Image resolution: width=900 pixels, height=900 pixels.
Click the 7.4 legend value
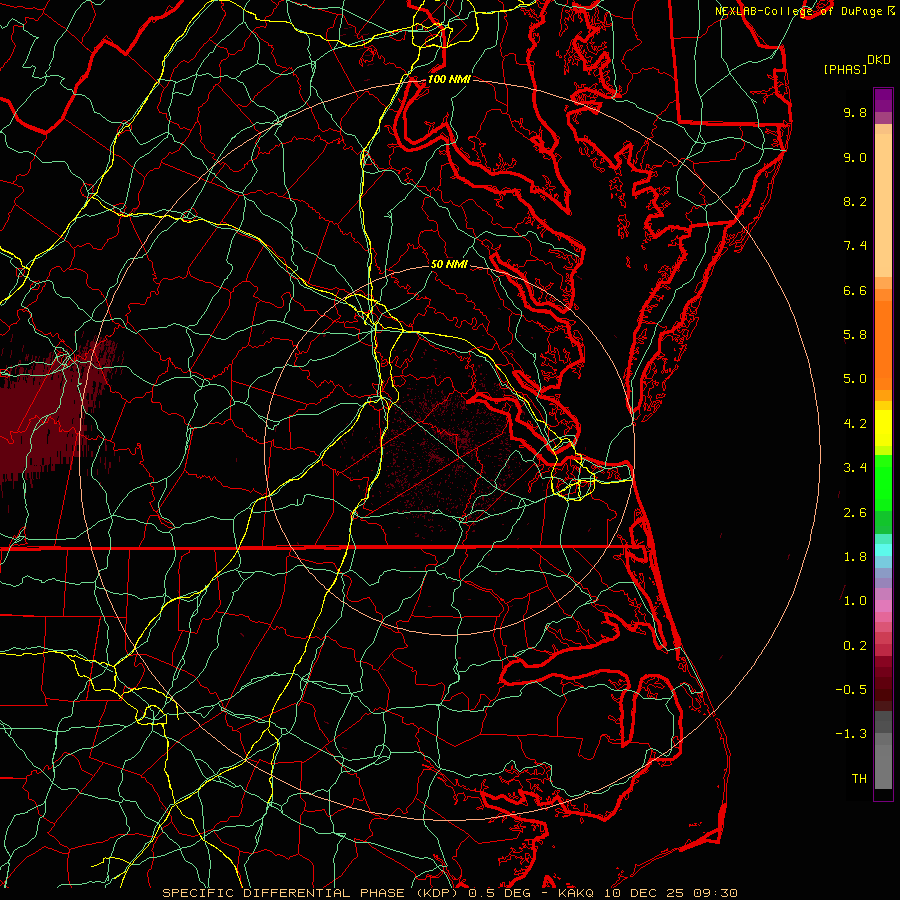[855, 246]
